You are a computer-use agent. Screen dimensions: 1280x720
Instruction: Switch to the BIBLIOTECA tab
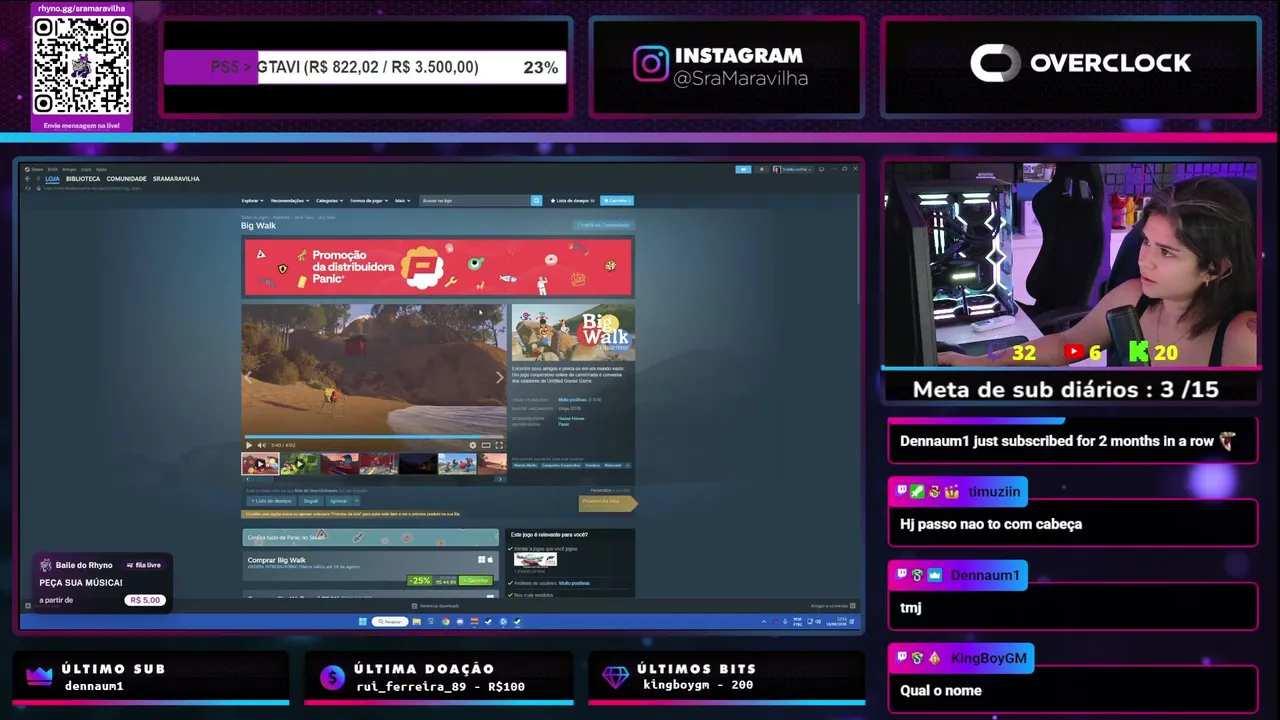(83, 179)
